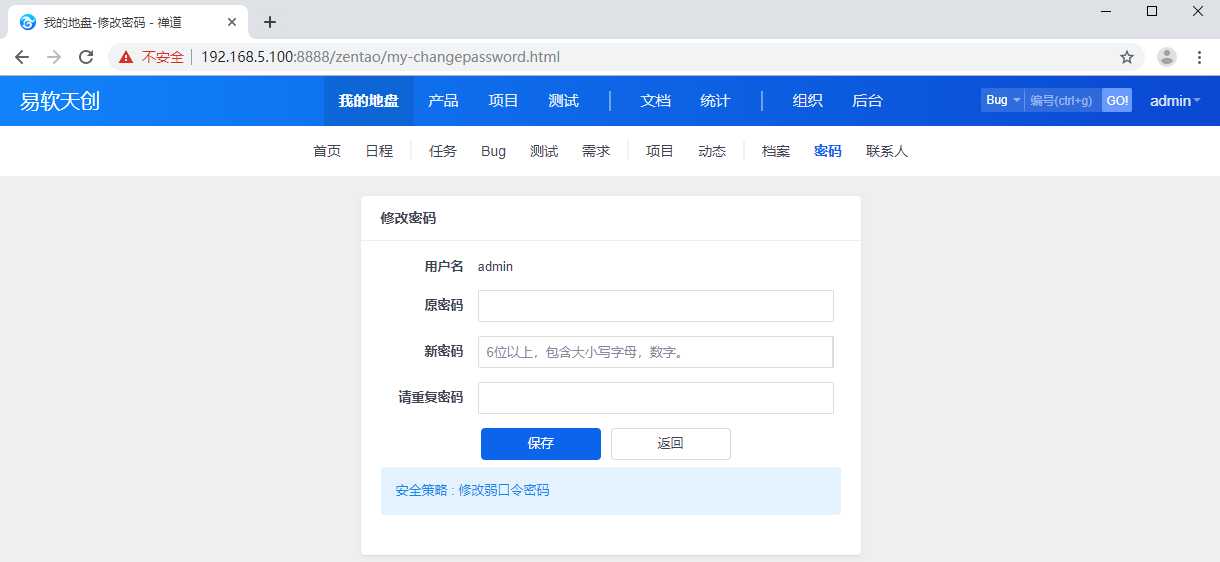Click the insecure warning triangle icon
The image size is (1220, 562).
point(126,57)
